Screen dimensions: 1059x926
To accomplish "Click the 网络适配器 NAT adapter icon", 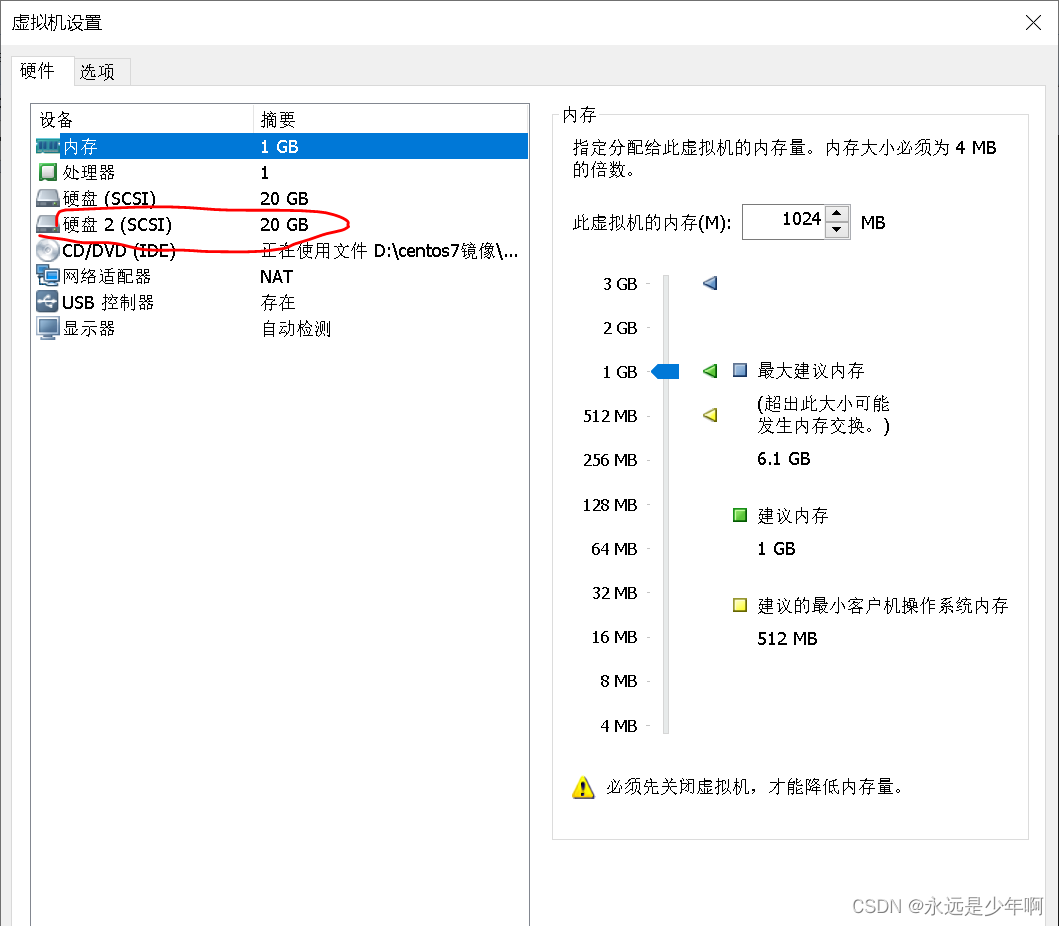I will (x=47, y=276).
